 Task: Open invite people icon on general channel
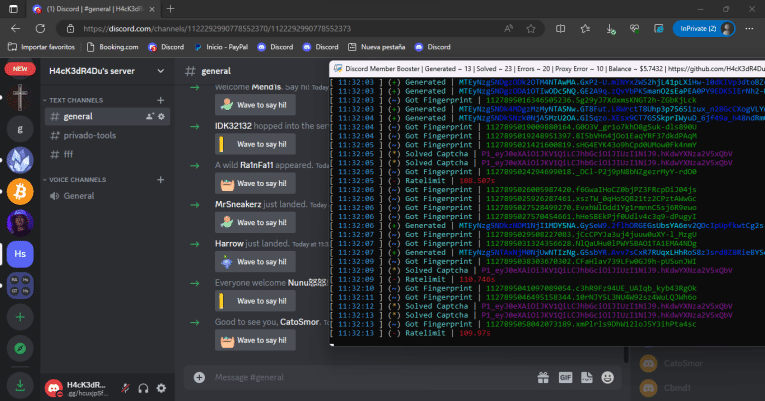(x=149, y=117)
